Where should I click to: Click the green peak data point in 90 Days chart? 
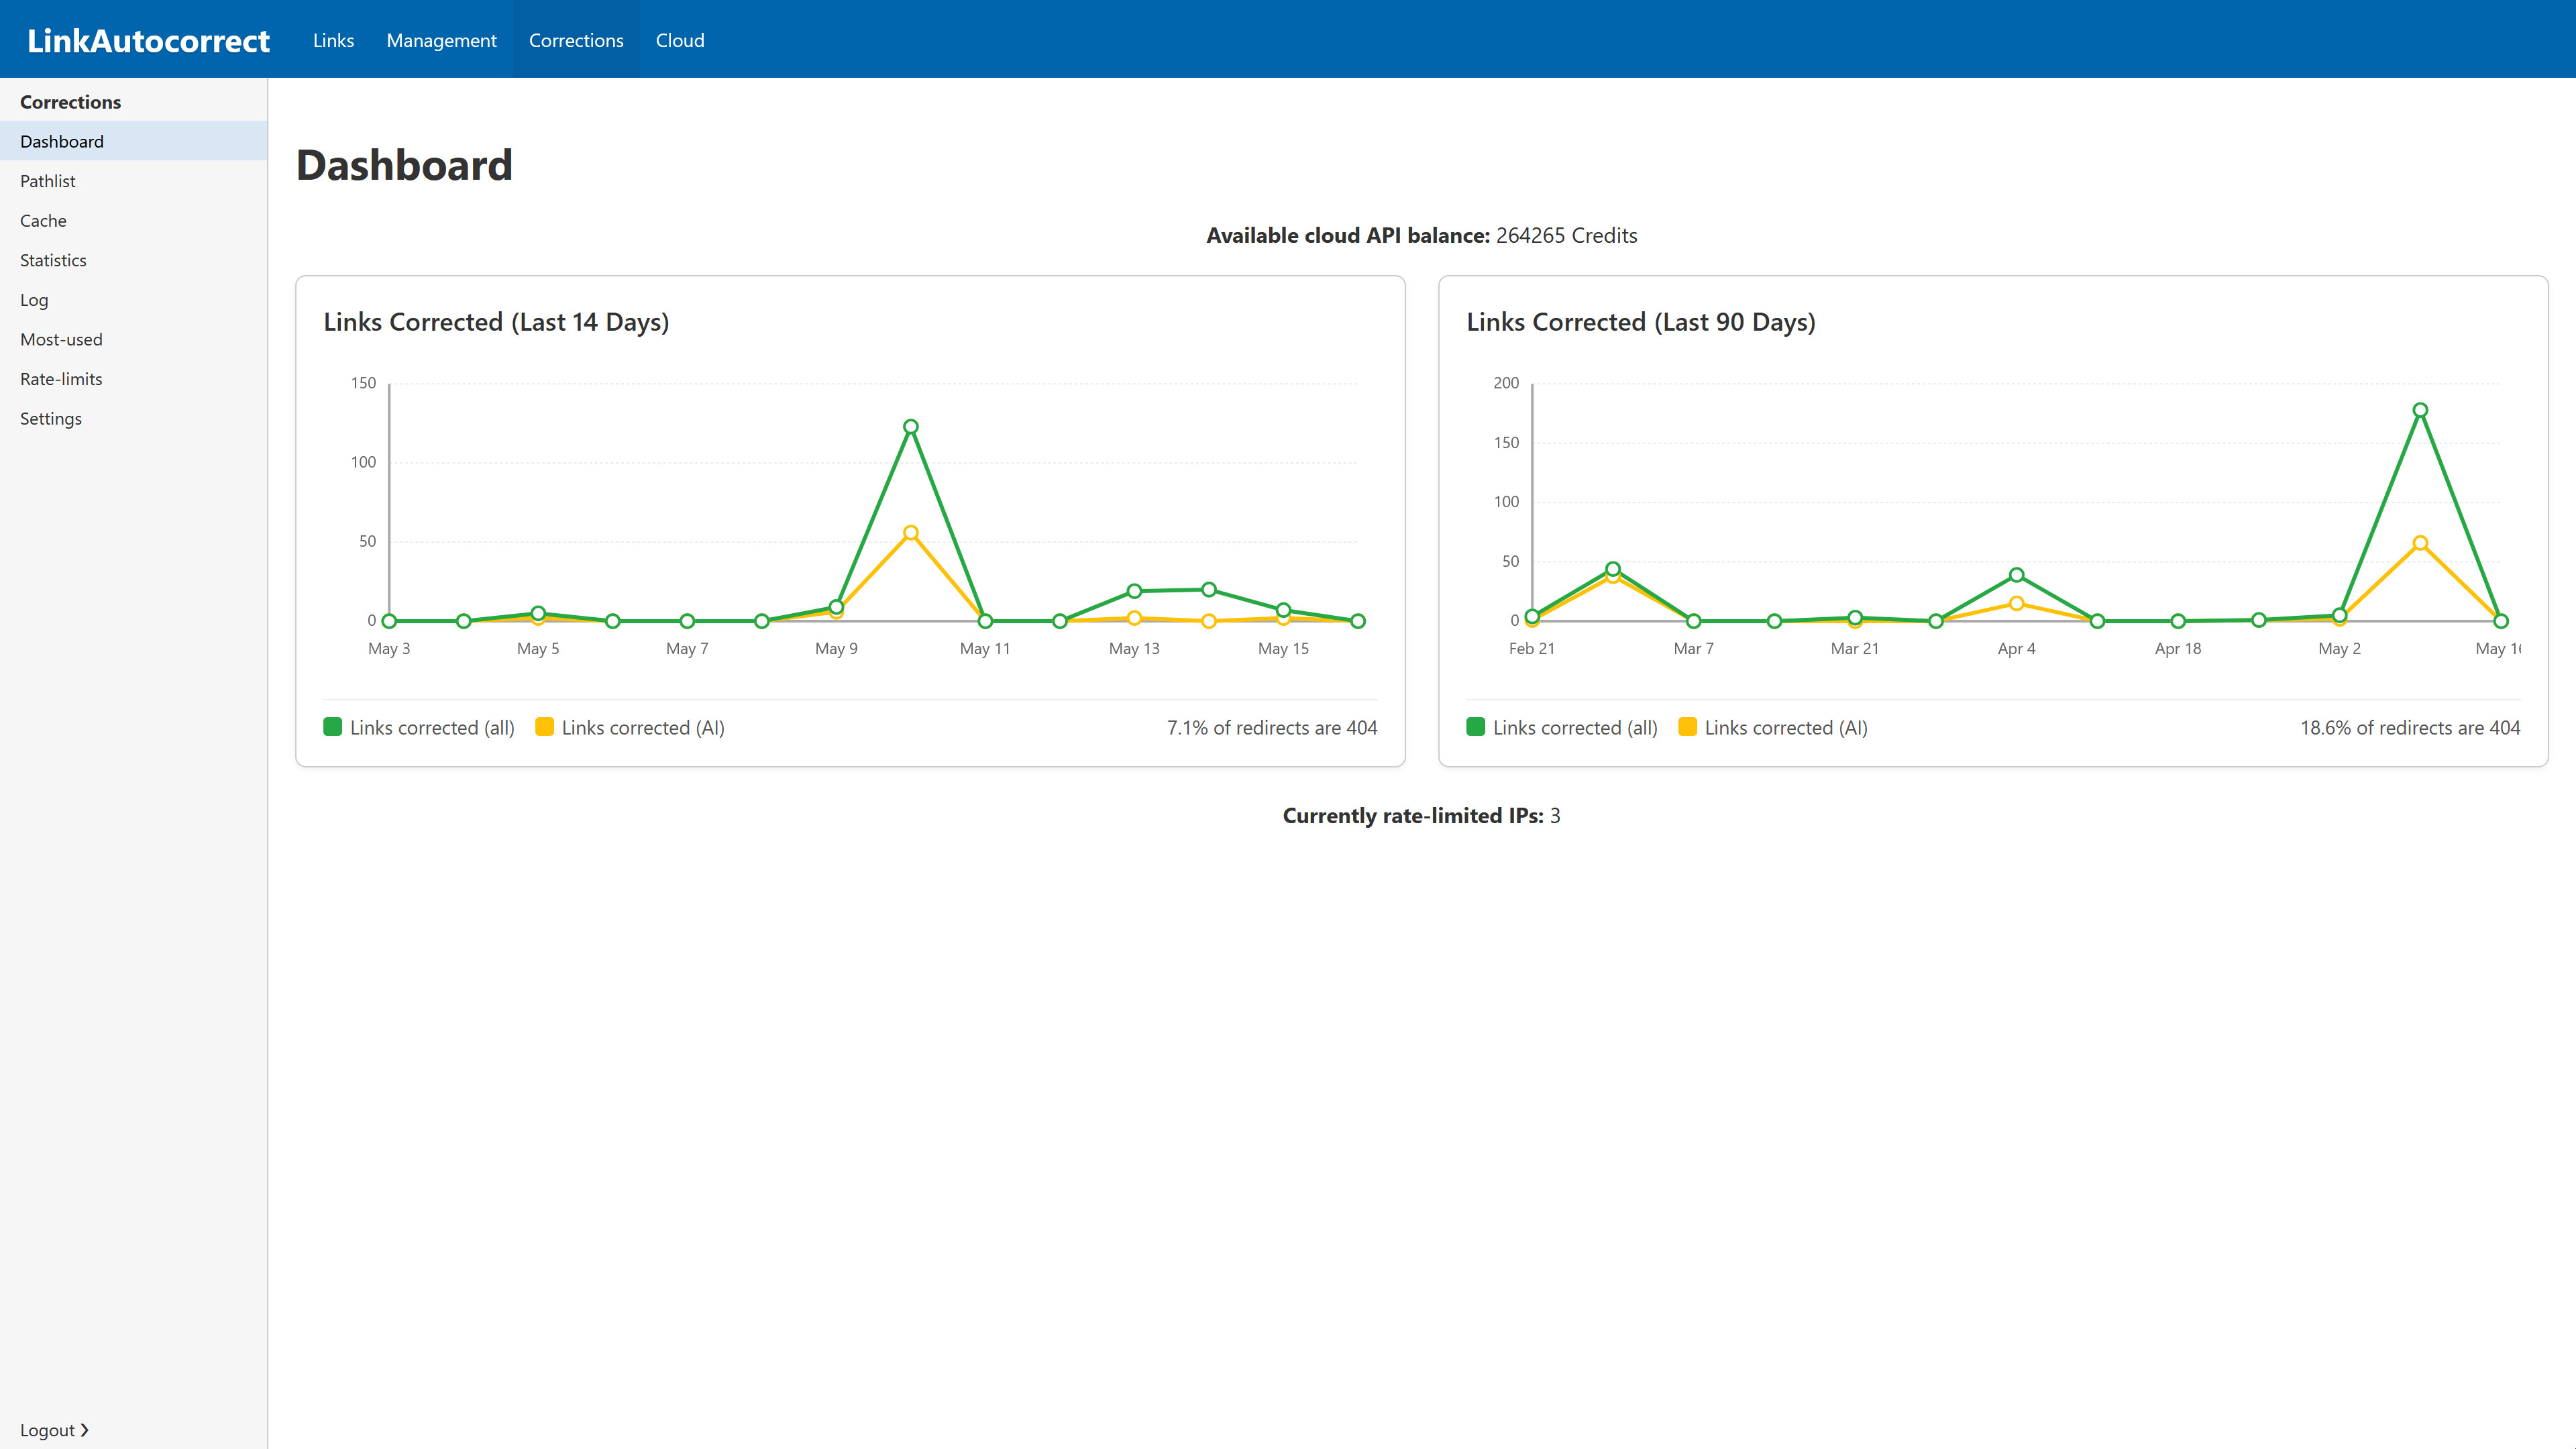point(2420,410)
